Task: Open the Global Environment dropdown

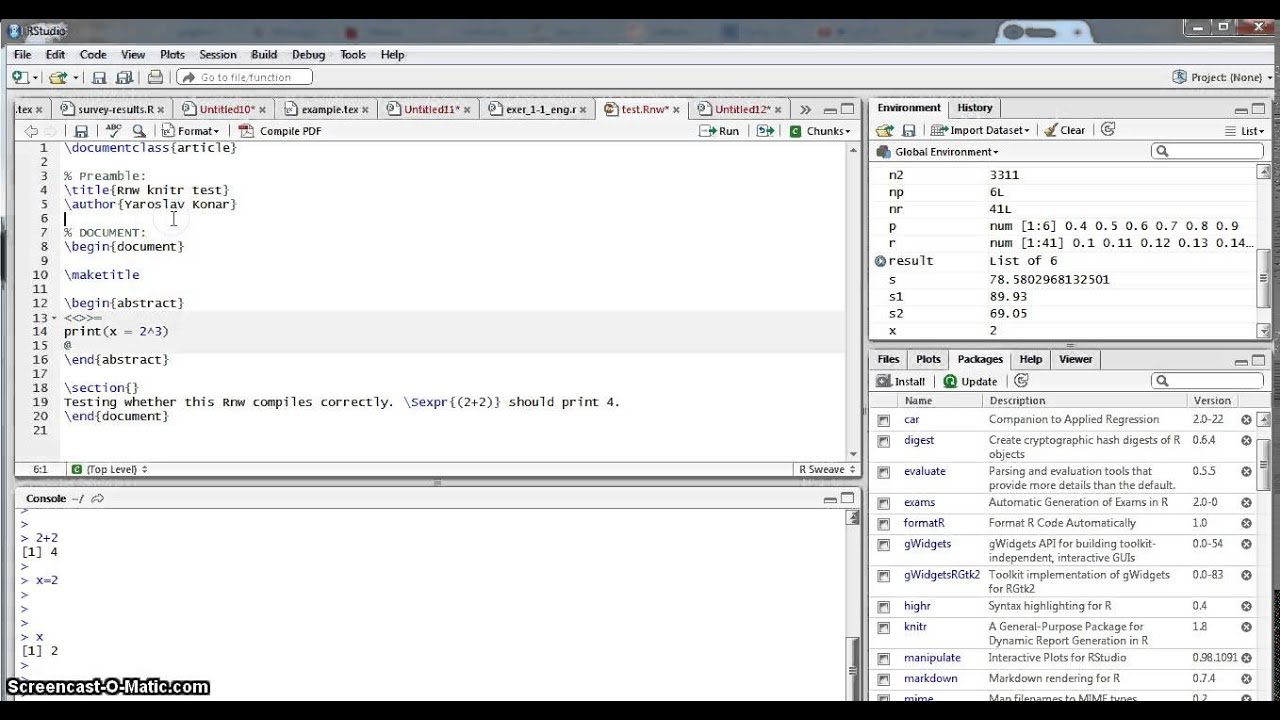Action: click(x=938, y=152)
